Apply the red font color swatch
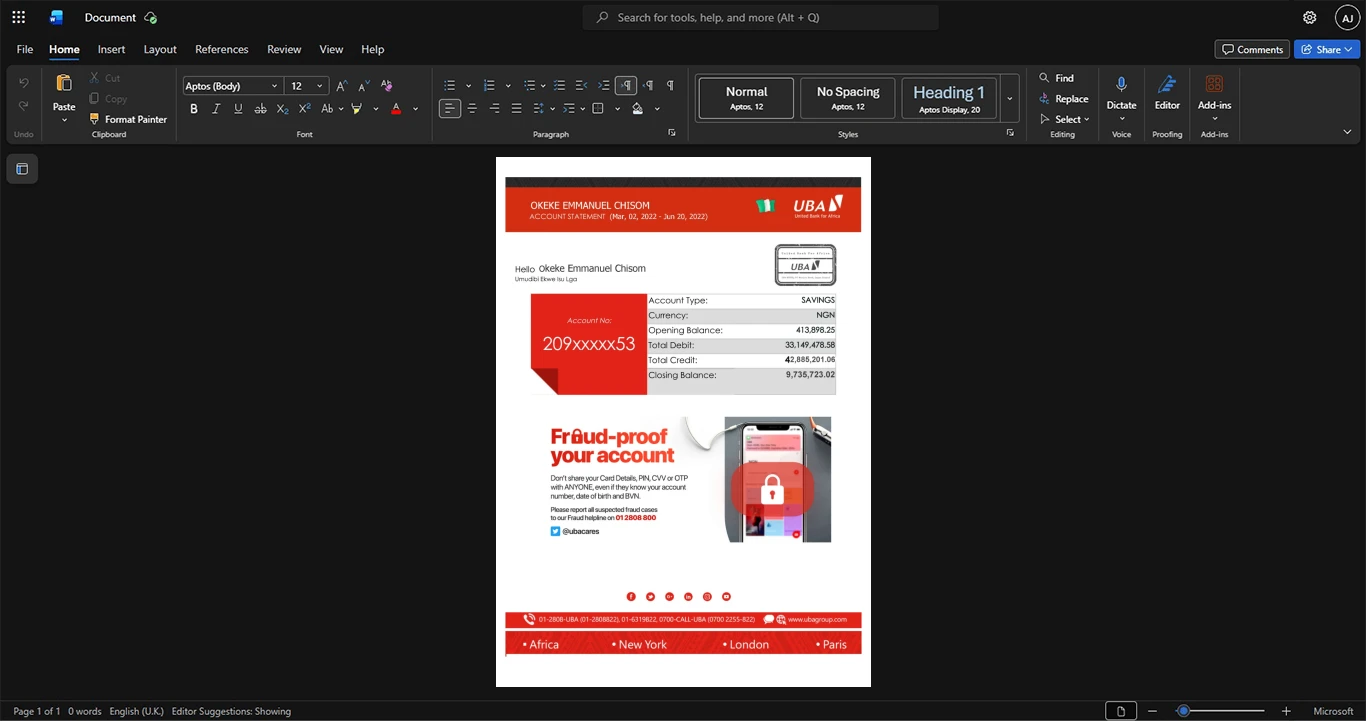The width and height of the screenshot is (1366, 721). click(396, 109)
